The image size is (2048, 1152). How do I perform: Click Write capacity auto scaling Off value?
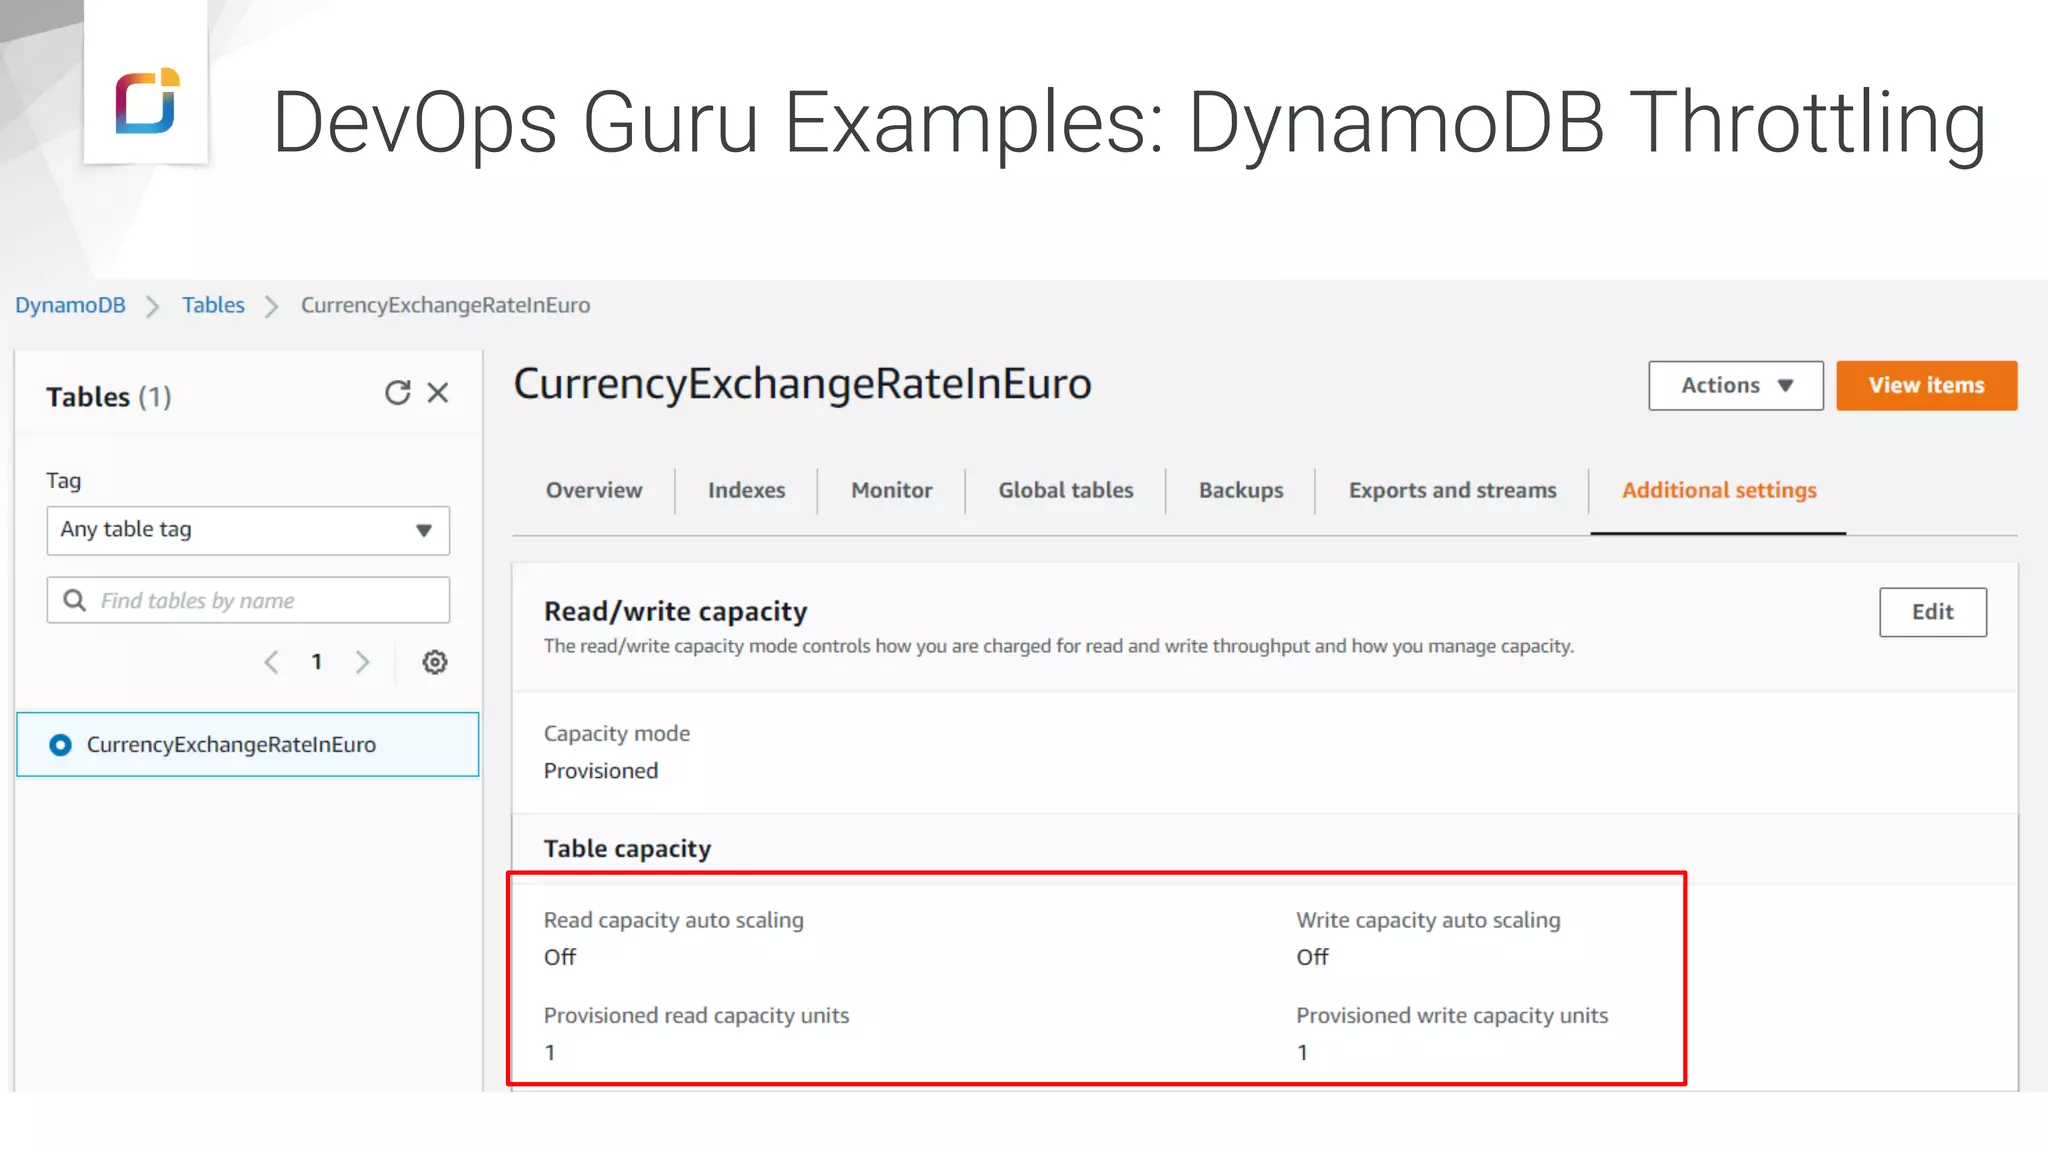point(1312,957)
